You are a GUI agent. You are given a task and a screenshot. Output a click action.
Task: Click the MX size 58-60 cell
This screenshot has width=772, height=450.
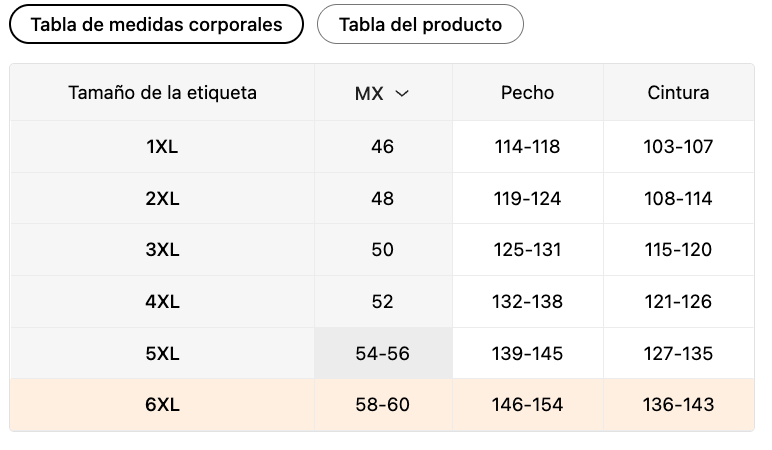[382, 405]
